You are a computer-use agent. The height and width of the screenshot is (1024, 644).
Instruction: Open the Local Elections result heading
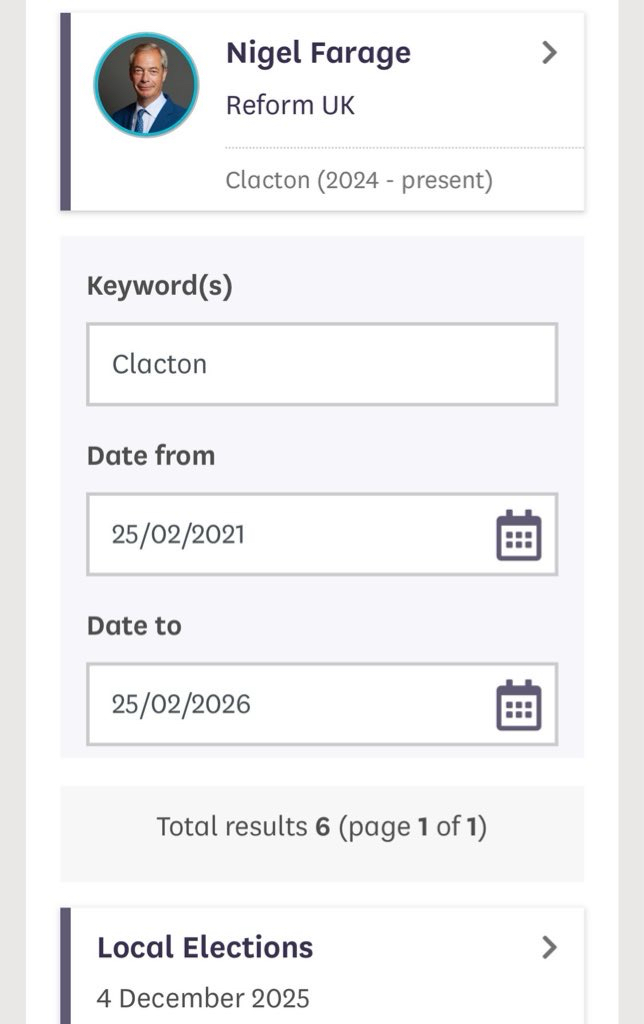click(205, 947)
